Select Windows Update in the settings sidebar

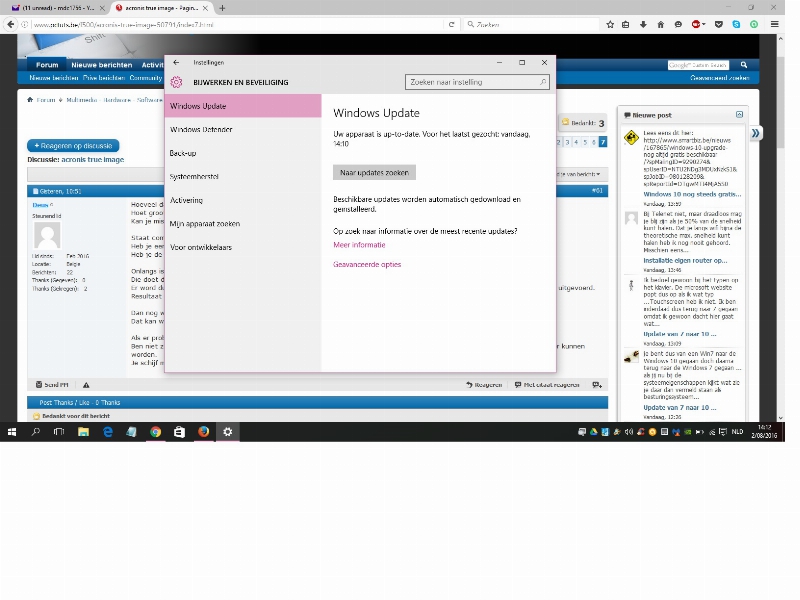pos(243,106)
